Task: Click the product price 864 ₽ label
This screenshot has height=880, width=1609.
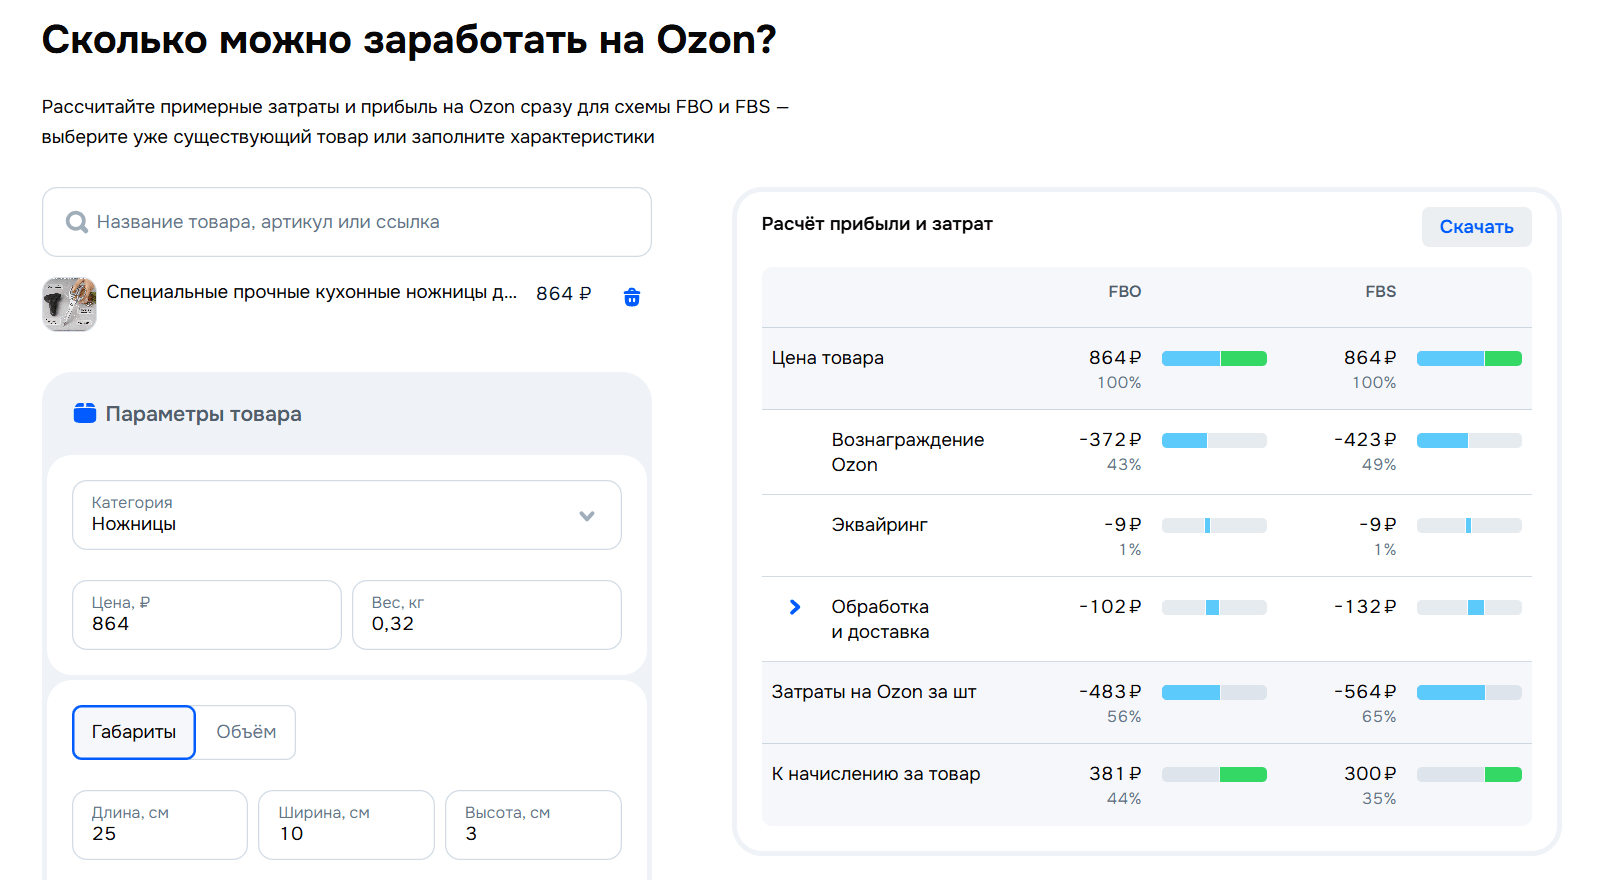Action: [x=563, y=294]
